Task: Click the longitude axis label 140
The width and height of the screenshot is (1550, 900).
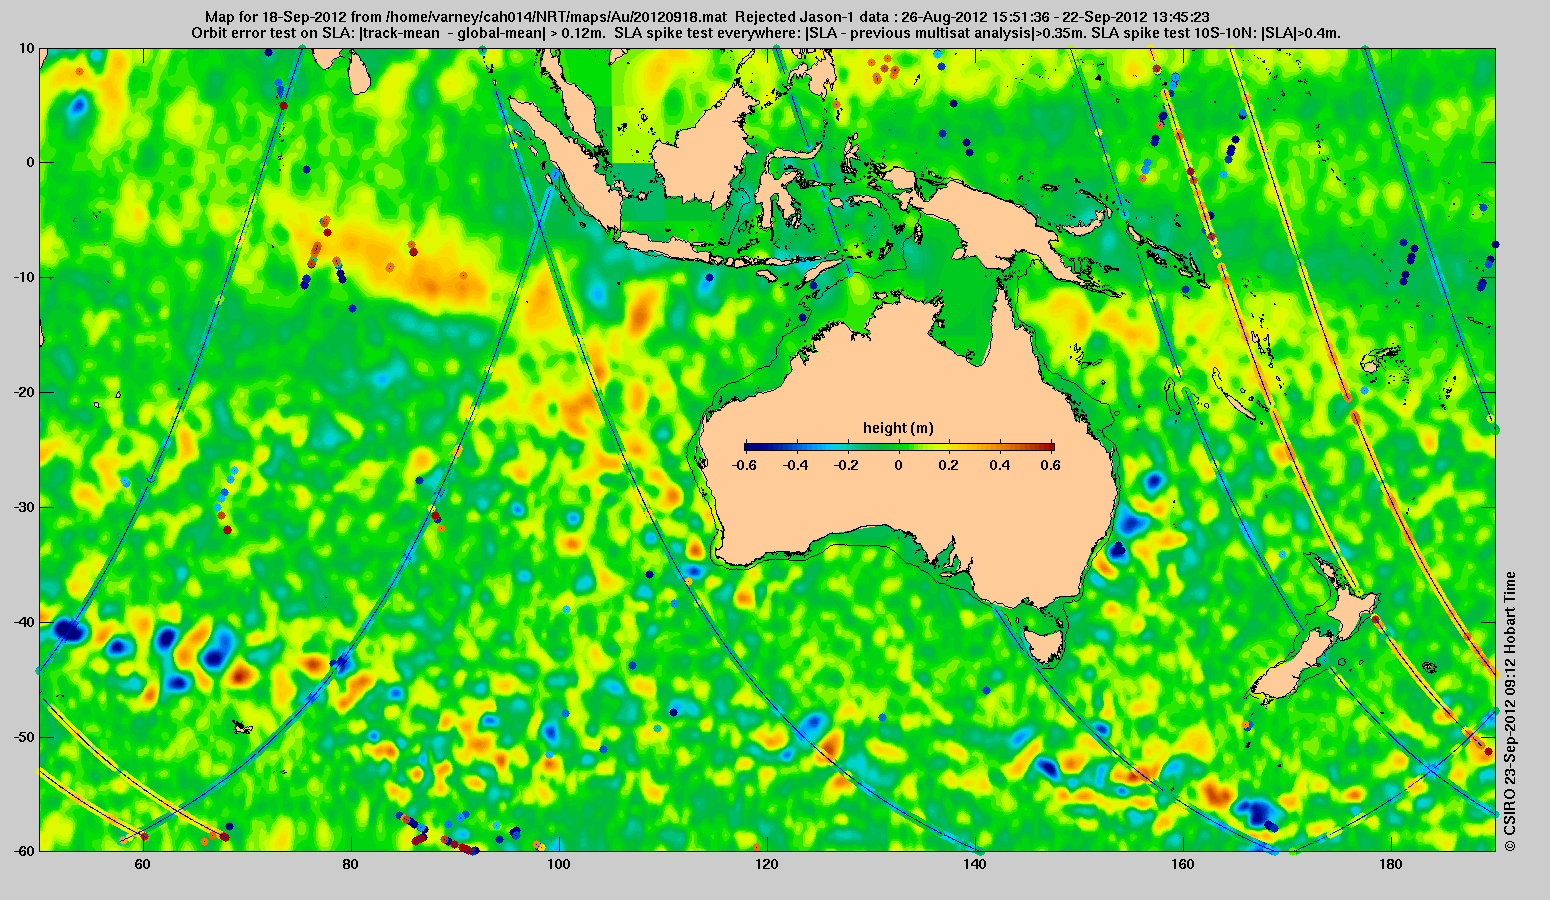Action: pos(975,862)
